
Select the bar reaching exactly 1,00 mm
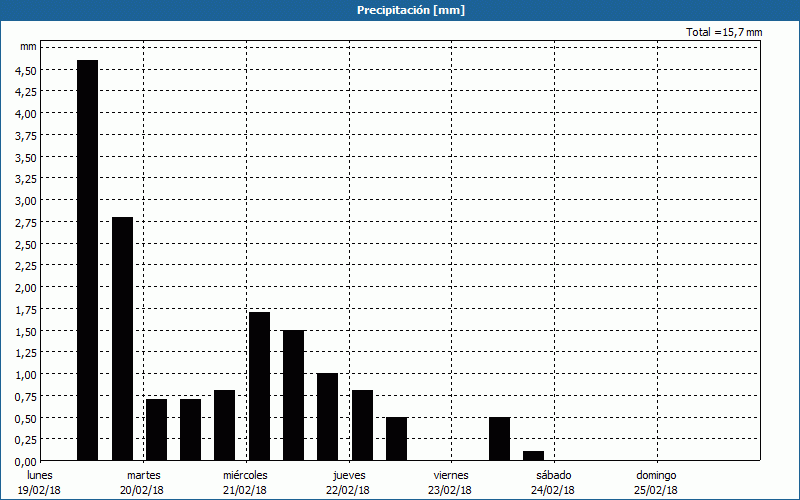[x=327, y=417]
